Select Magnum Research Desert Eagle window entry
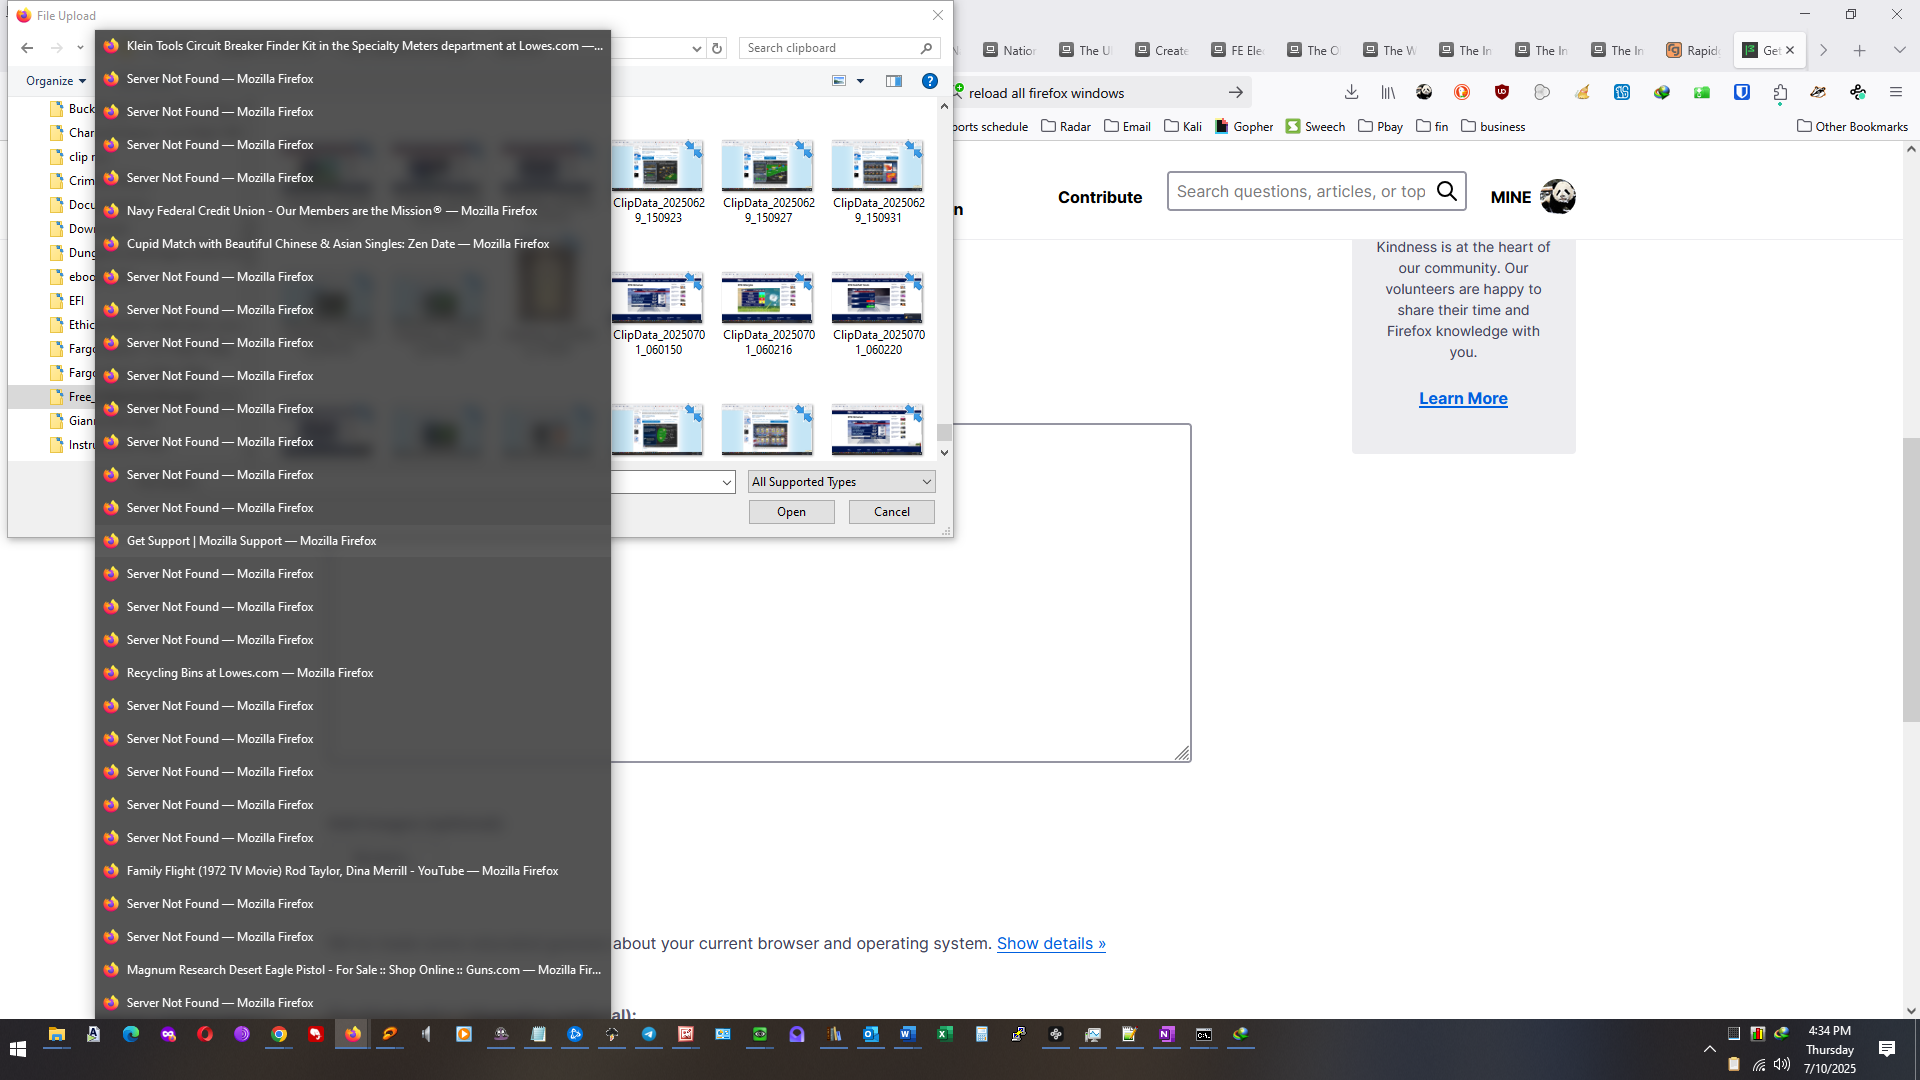1920x1080 pixels. [353, 970]
